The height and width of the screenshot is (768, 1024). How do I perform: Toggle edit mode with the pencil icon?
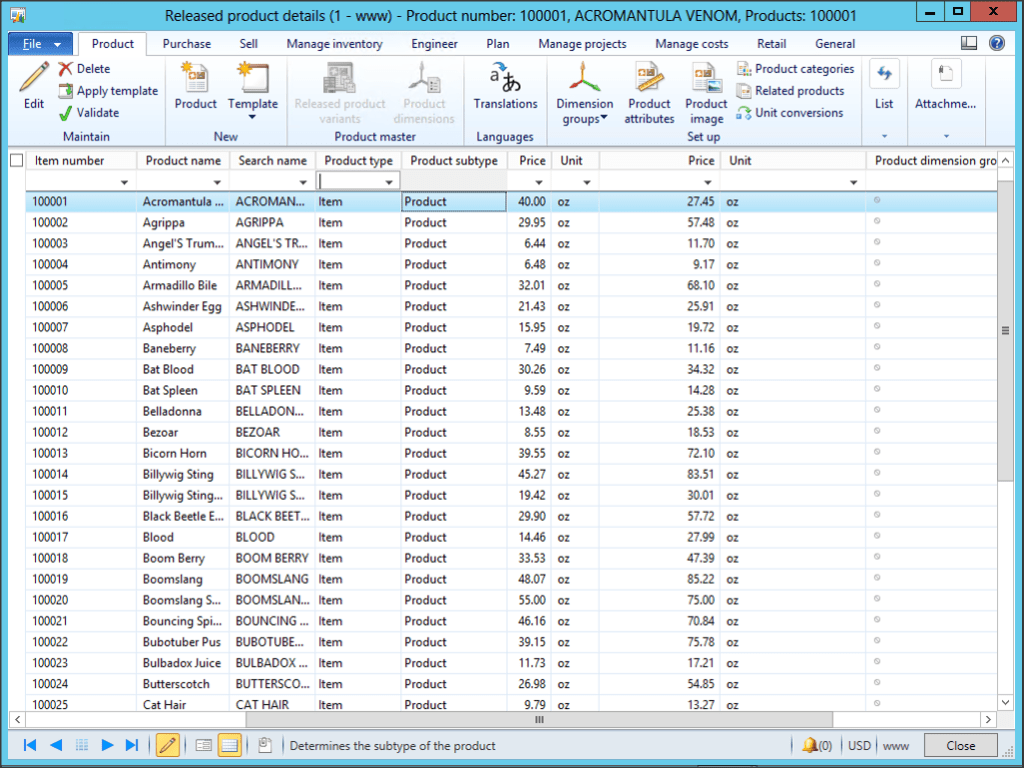coord(167,745)
